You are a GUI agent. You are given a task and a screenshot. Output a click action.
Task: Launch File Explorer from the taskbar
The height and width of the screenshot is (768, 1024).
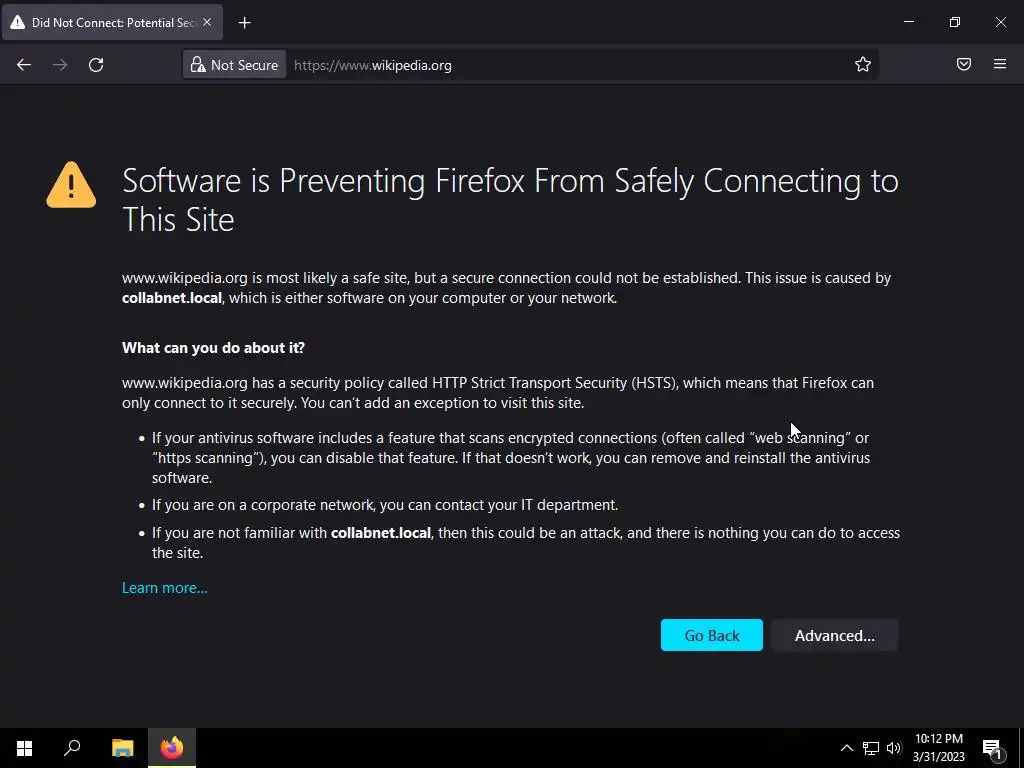pyautogui.click(x=122, y=748)
